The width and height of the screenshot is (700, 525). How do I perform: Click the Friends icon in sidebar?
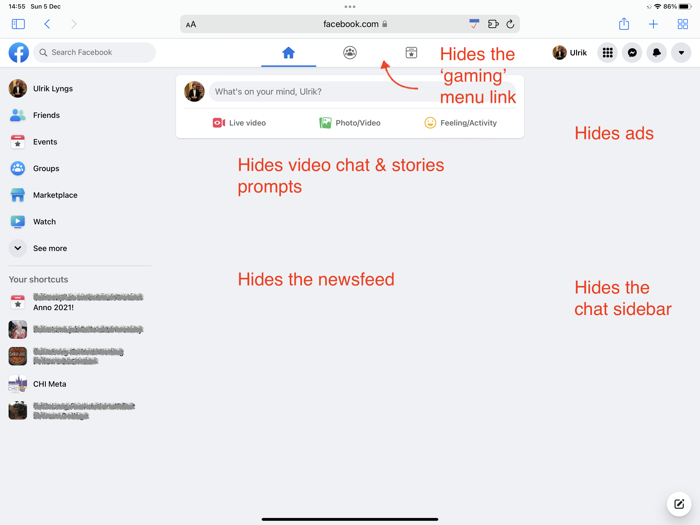tap(18, 115)
